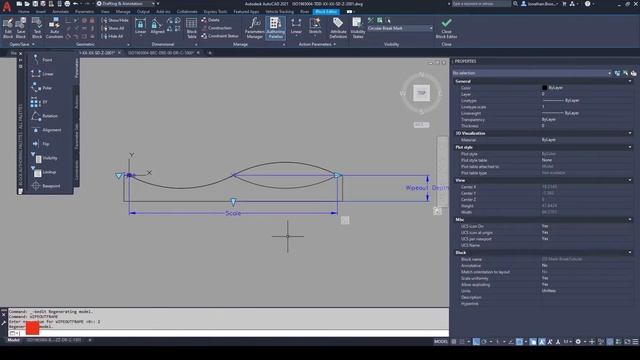Screen dimensions: 640x360
Task: Open the signed-in user account dropdown
Action: pyautogui.click(x=541, y=4)
